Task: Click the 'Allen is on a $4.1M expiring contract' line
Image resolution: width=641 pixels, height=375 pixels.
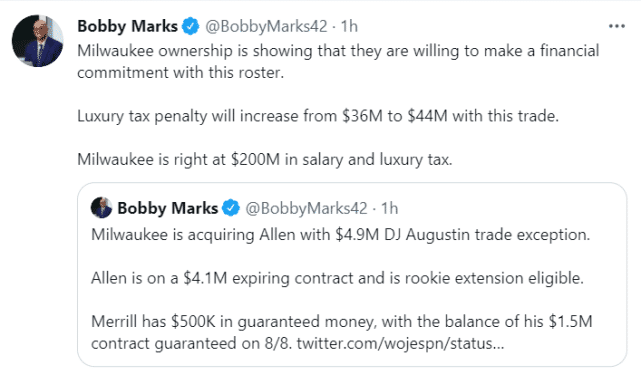Action: (x=337, y=278)
